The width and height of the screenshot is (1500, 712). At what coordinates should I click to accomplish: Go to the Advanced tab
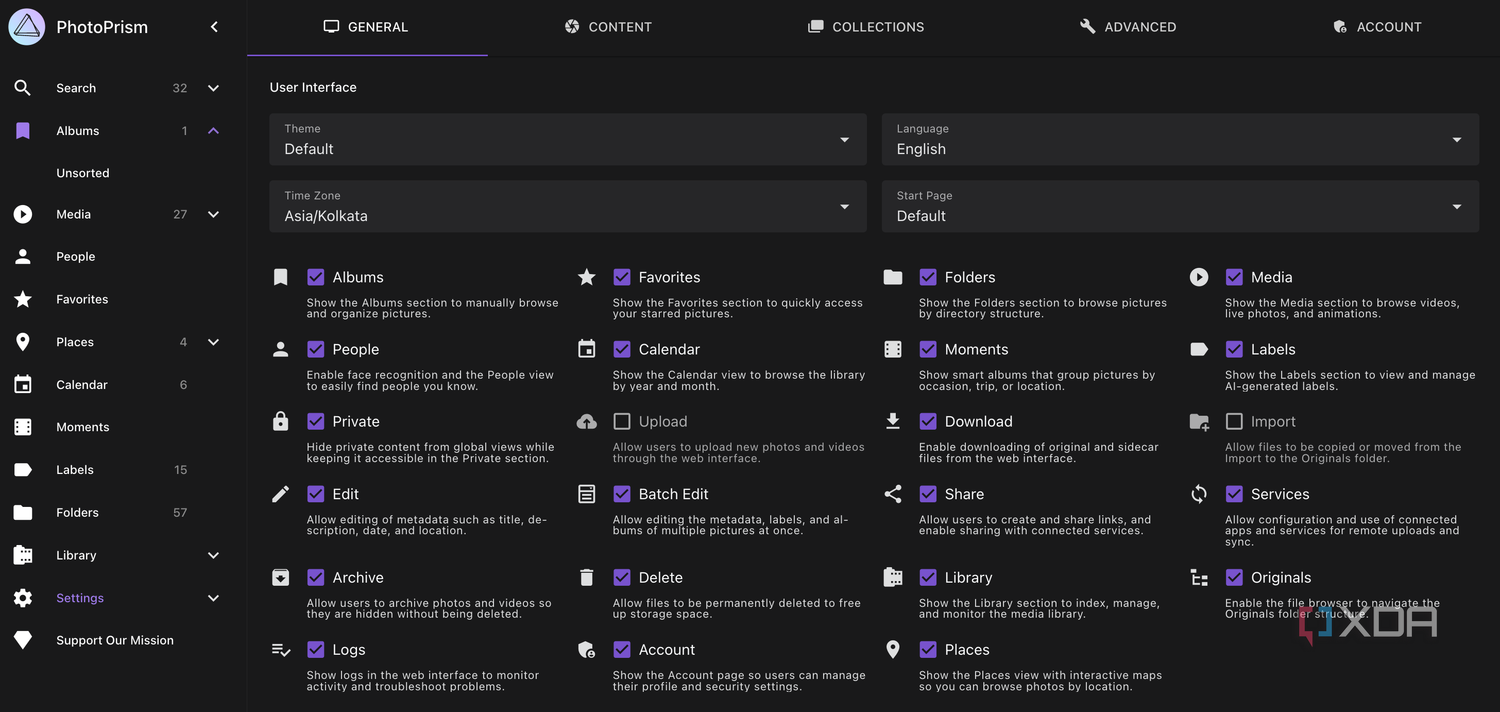[1128, 27]
